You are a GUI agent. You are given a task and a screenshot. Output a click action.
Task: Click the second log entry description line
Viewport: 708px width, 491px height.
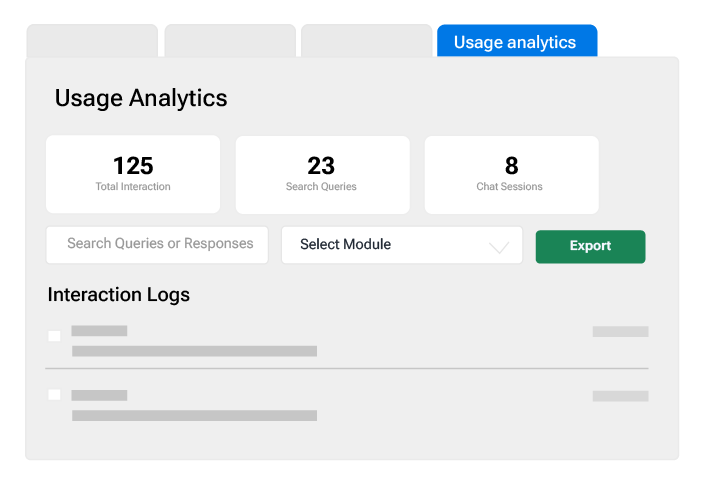point(194,415)
